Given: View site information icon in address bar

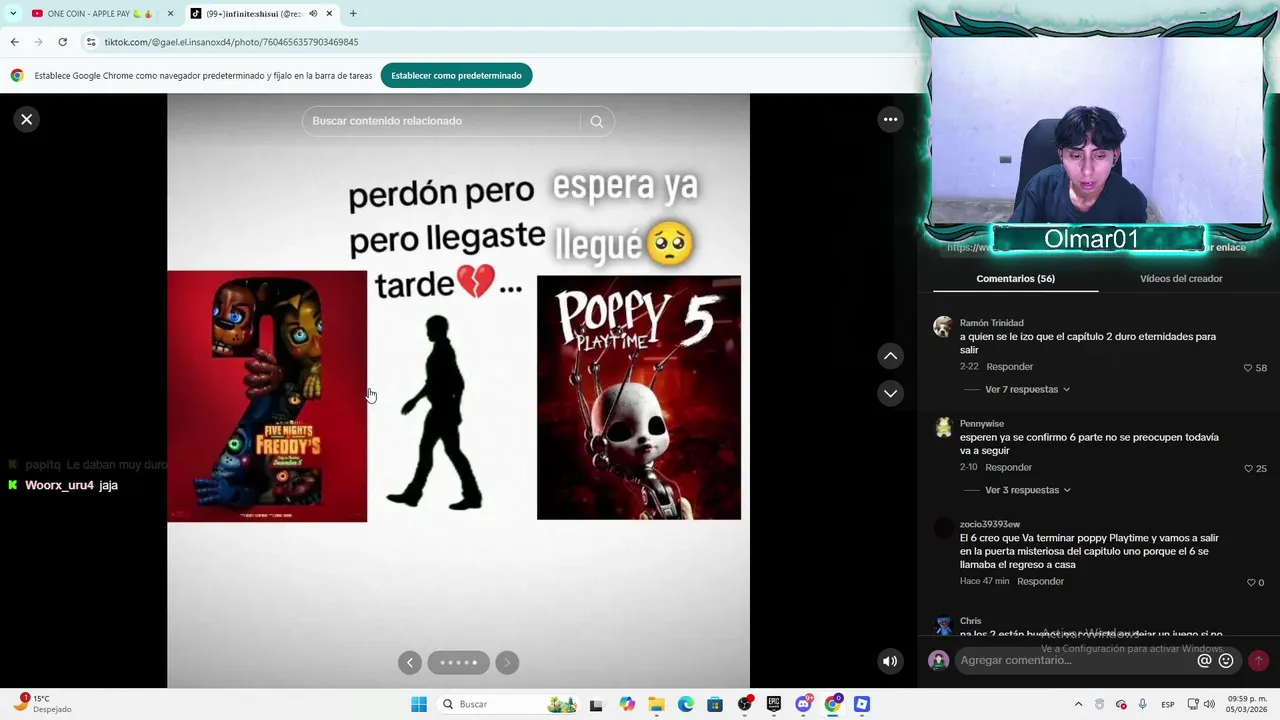Looking at the screenshot, I should (x=91, y=42).
